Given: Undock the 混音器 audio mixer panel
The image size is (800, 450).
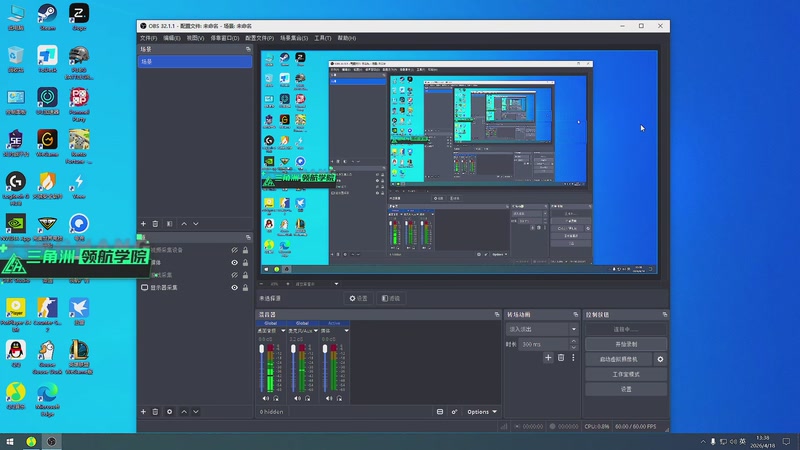Looking at the screenshot, I should pyautogui.click(x=497, y=314).
